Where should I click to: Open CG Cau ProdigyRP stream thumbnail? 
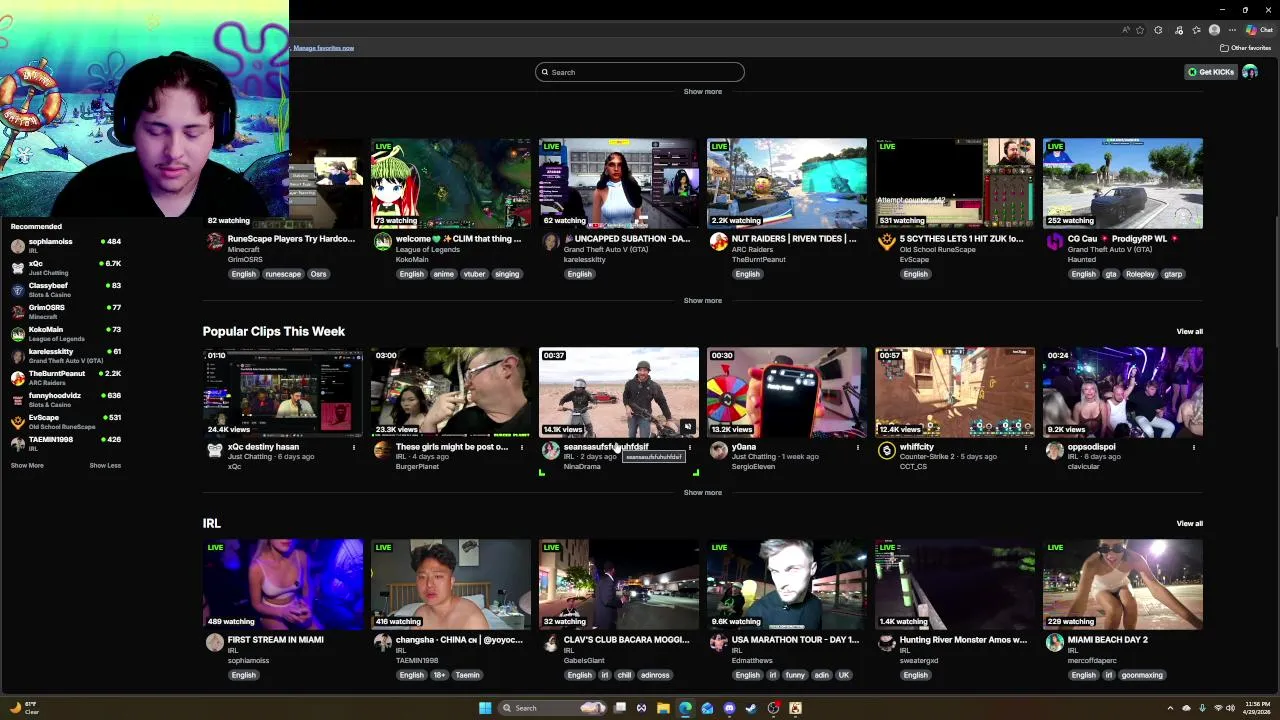pos(1123,183)
